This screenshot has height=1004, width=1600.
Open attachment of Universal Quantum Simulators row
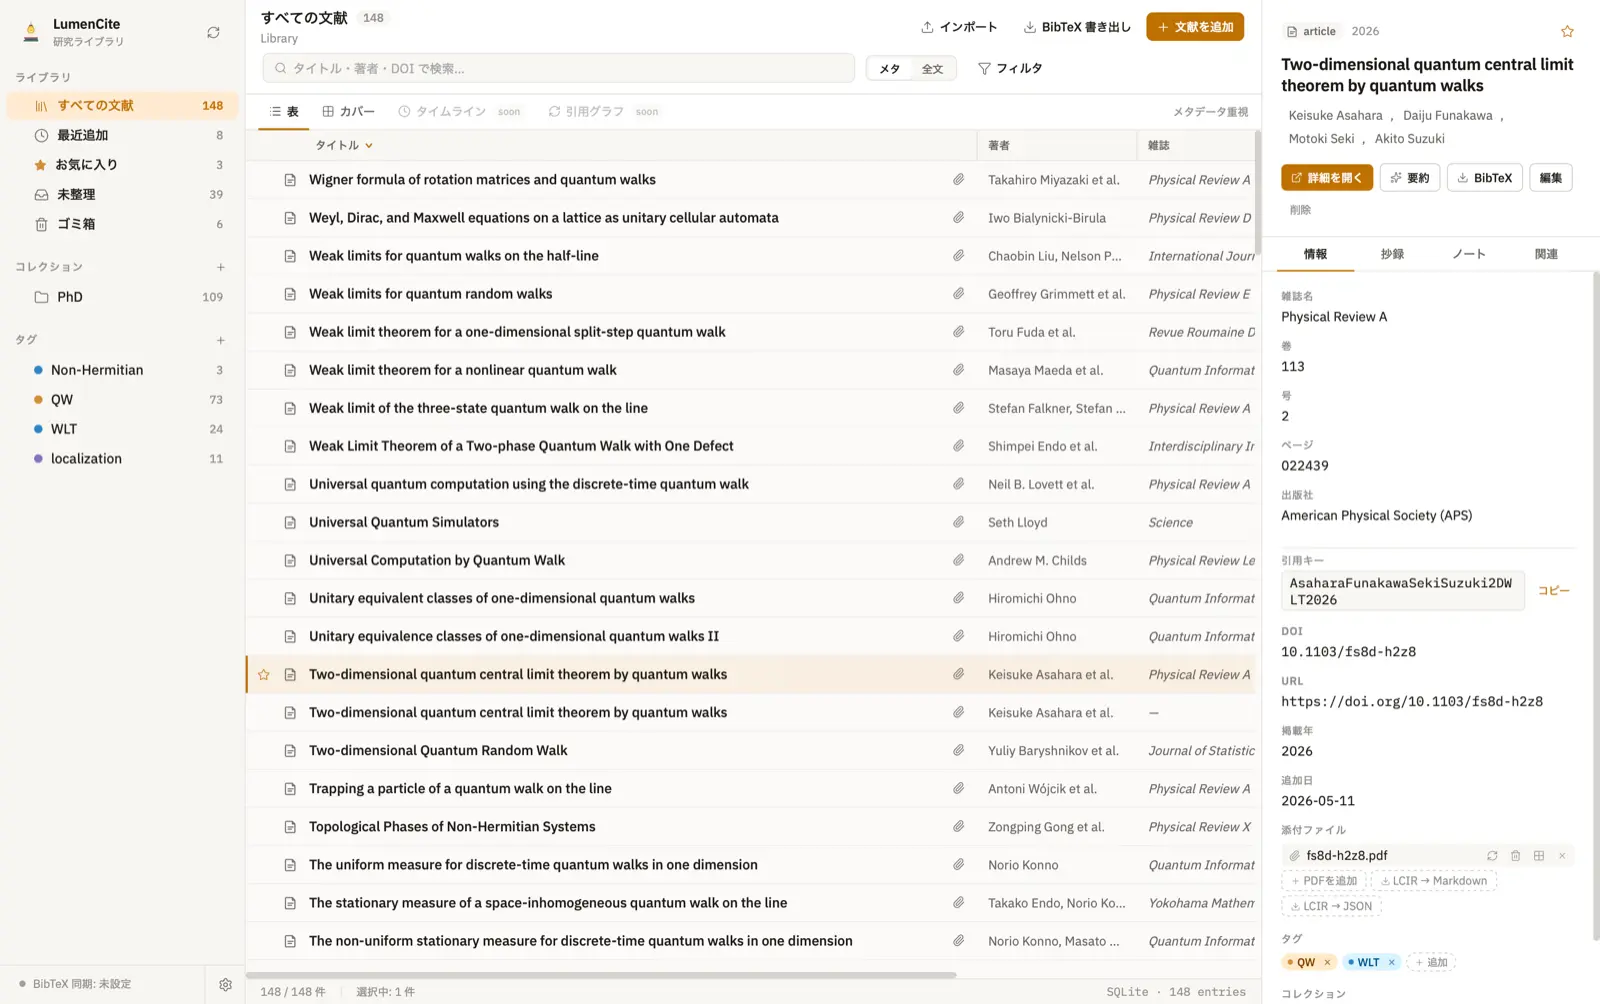pos(958,522)
